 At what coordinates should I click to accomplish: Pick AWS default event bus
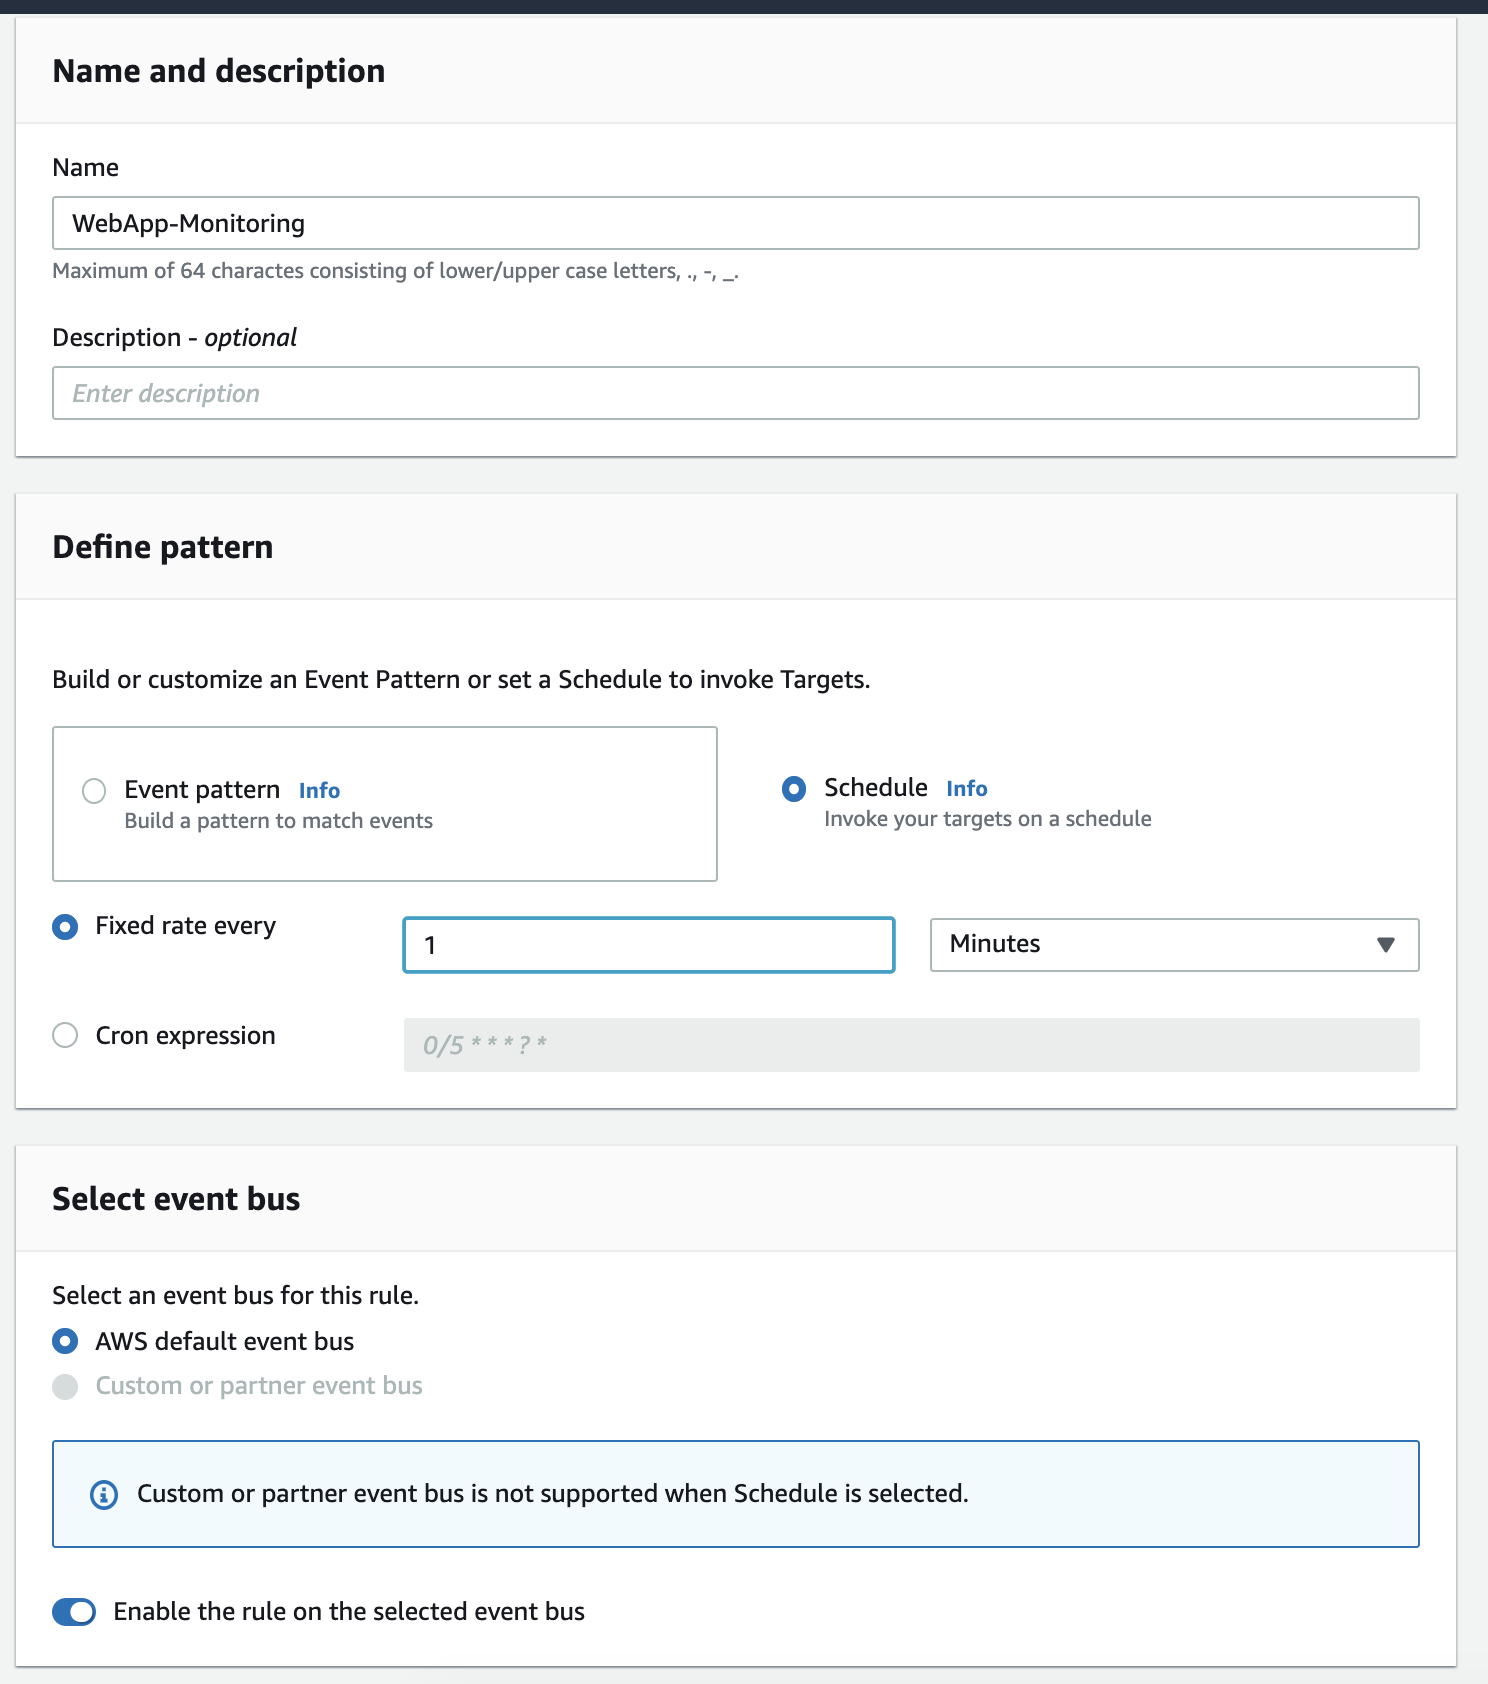pyautogui.click(x=65, y=1341)
